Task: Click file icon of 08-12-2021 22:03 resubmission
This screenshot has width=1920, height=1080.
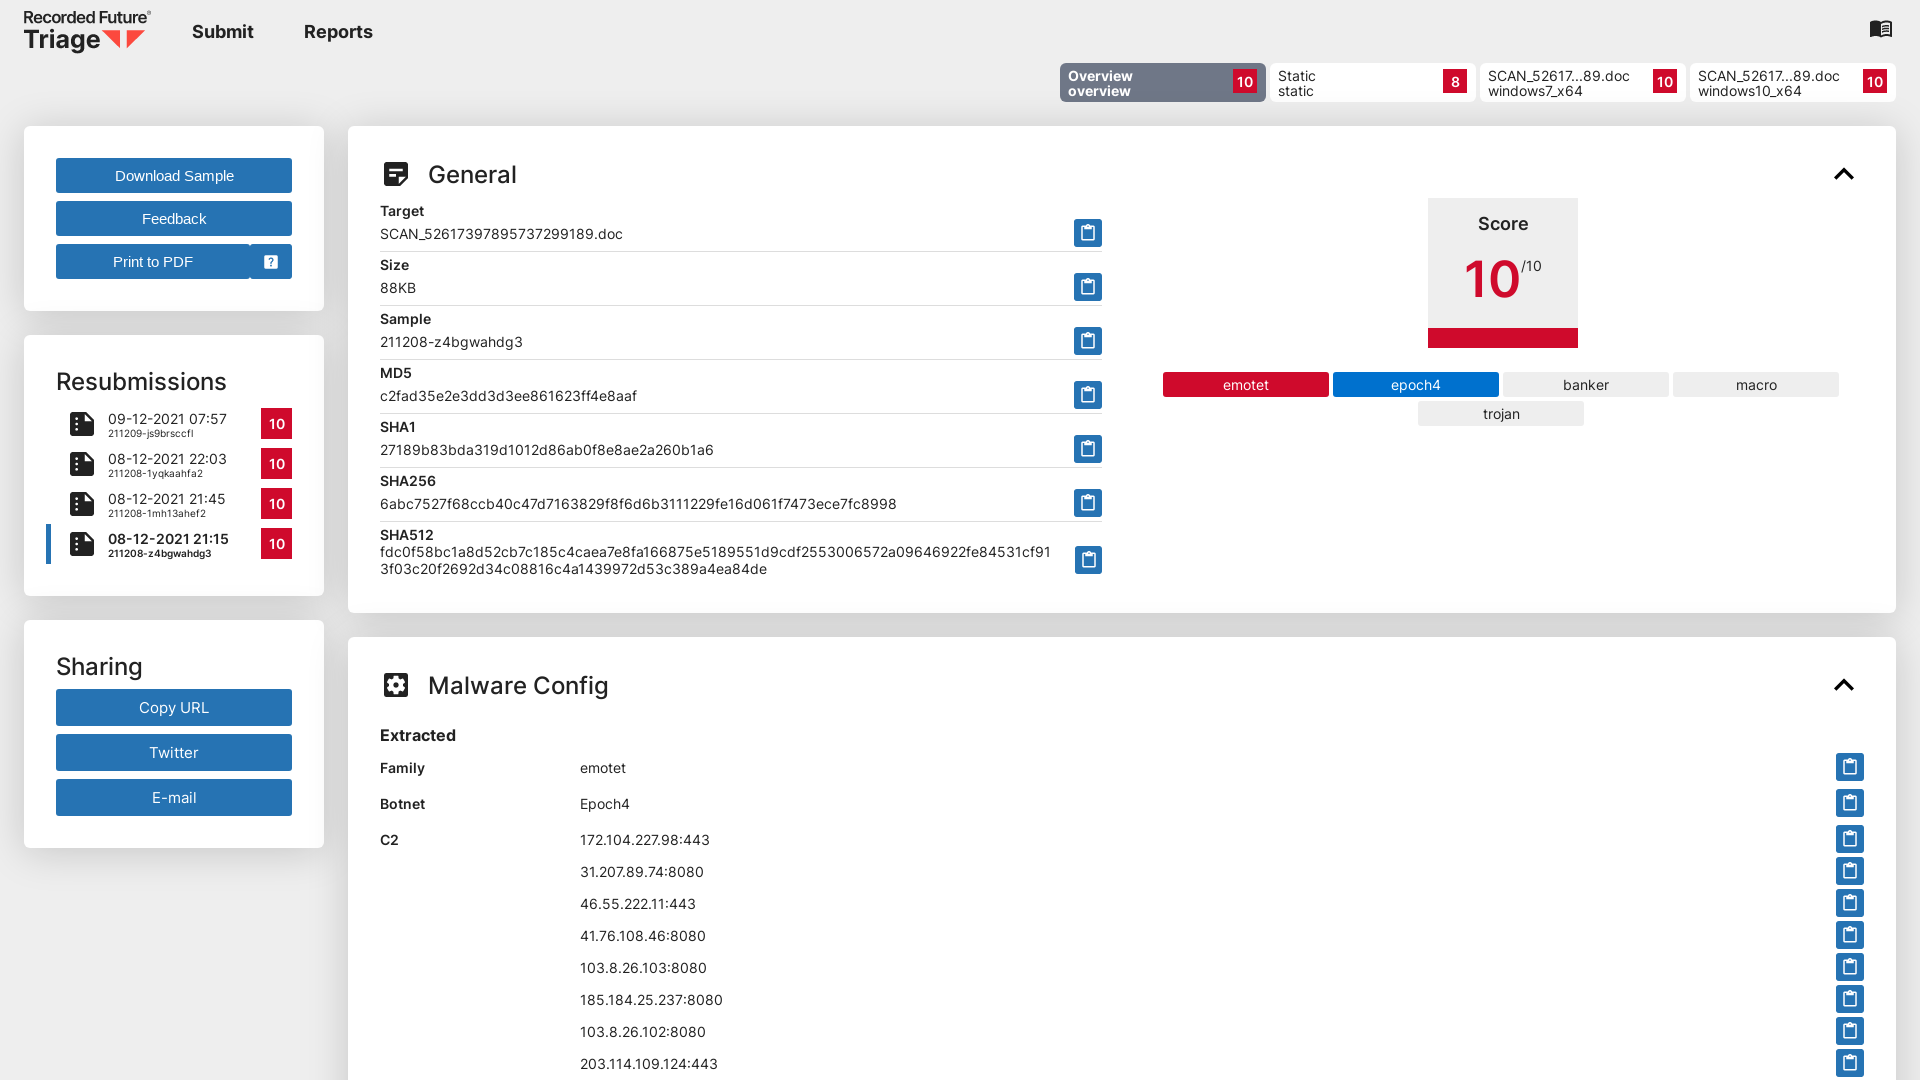Action: click(x=82, y=464)
